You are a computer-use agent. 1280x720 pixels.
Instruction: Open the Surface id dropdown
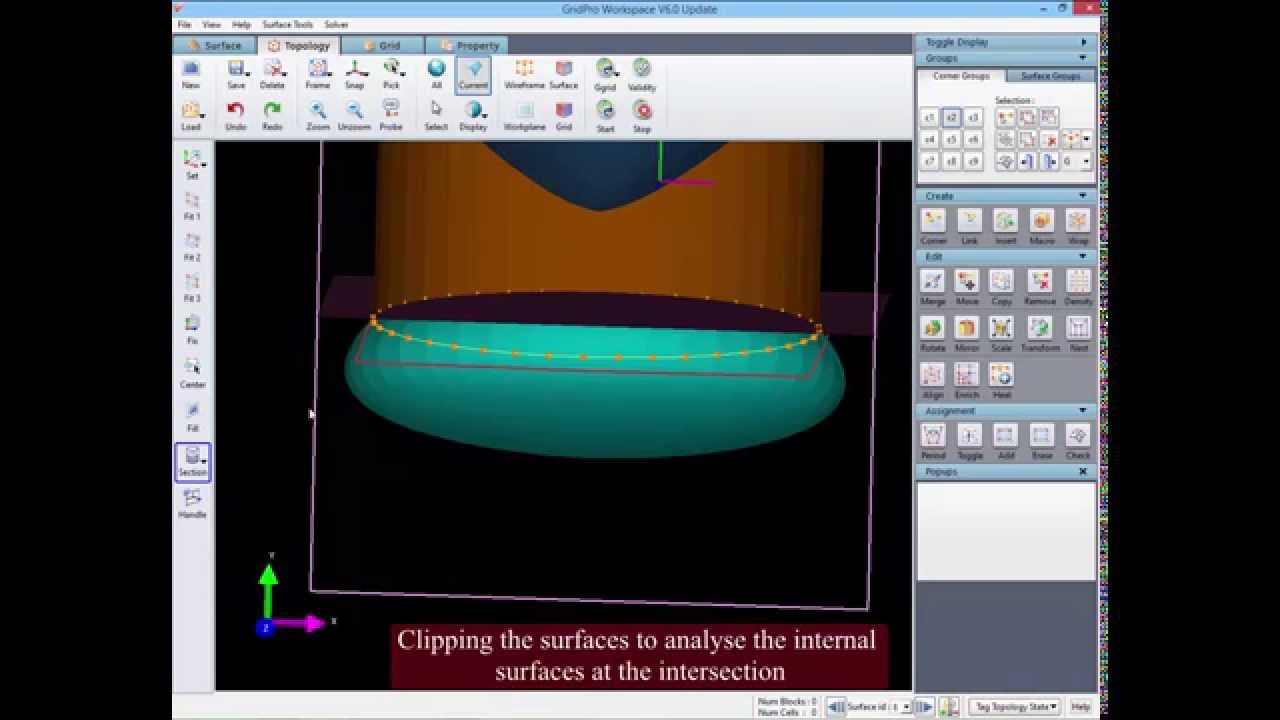coord(907,707)
